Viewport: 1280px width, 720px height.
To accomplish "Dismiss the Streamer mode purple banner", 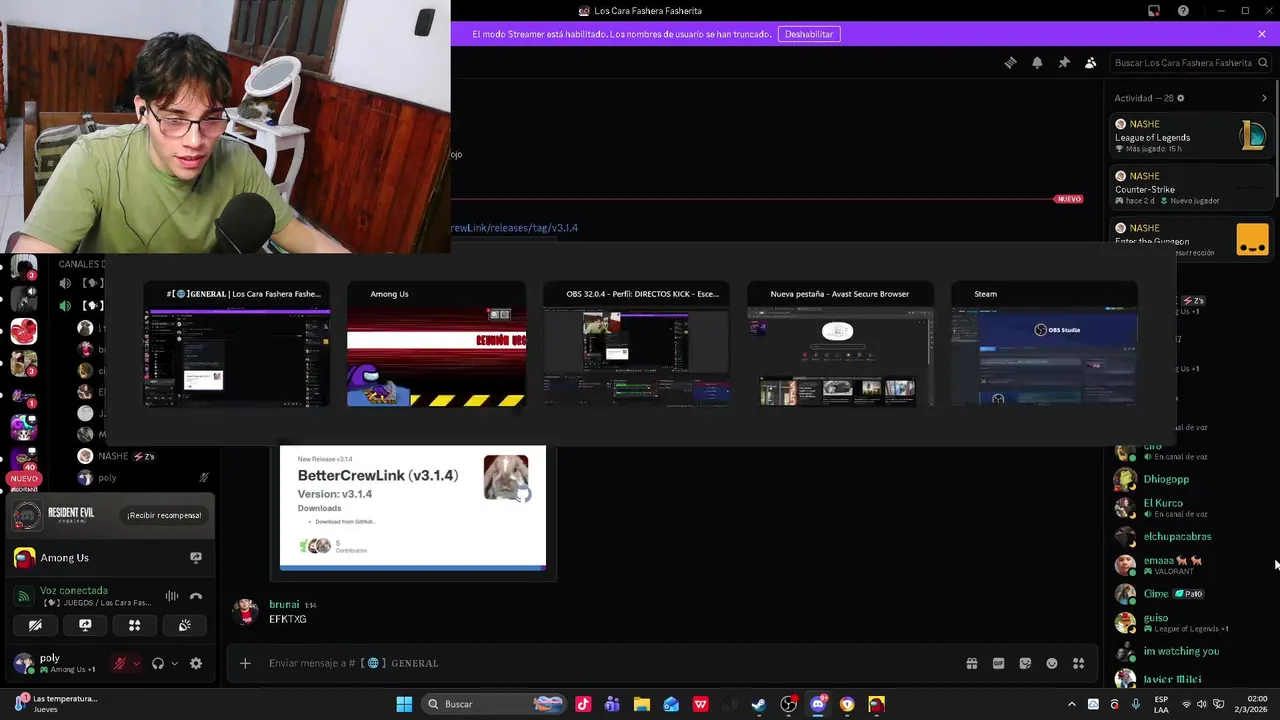I will [x=1262, y=34].
